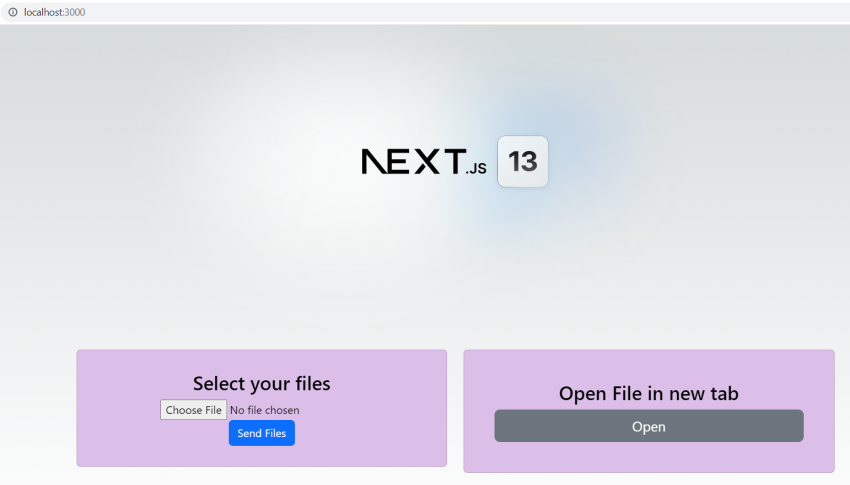The height and width of the screenshot is (485, 850).
Task: Click the small .JS suffix of the logo
Action: [x=476, y=169]
